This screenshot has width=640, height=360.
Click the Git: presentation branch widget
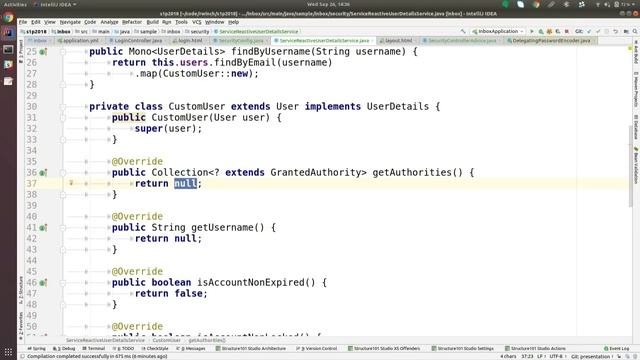click(x=592, y=356)
